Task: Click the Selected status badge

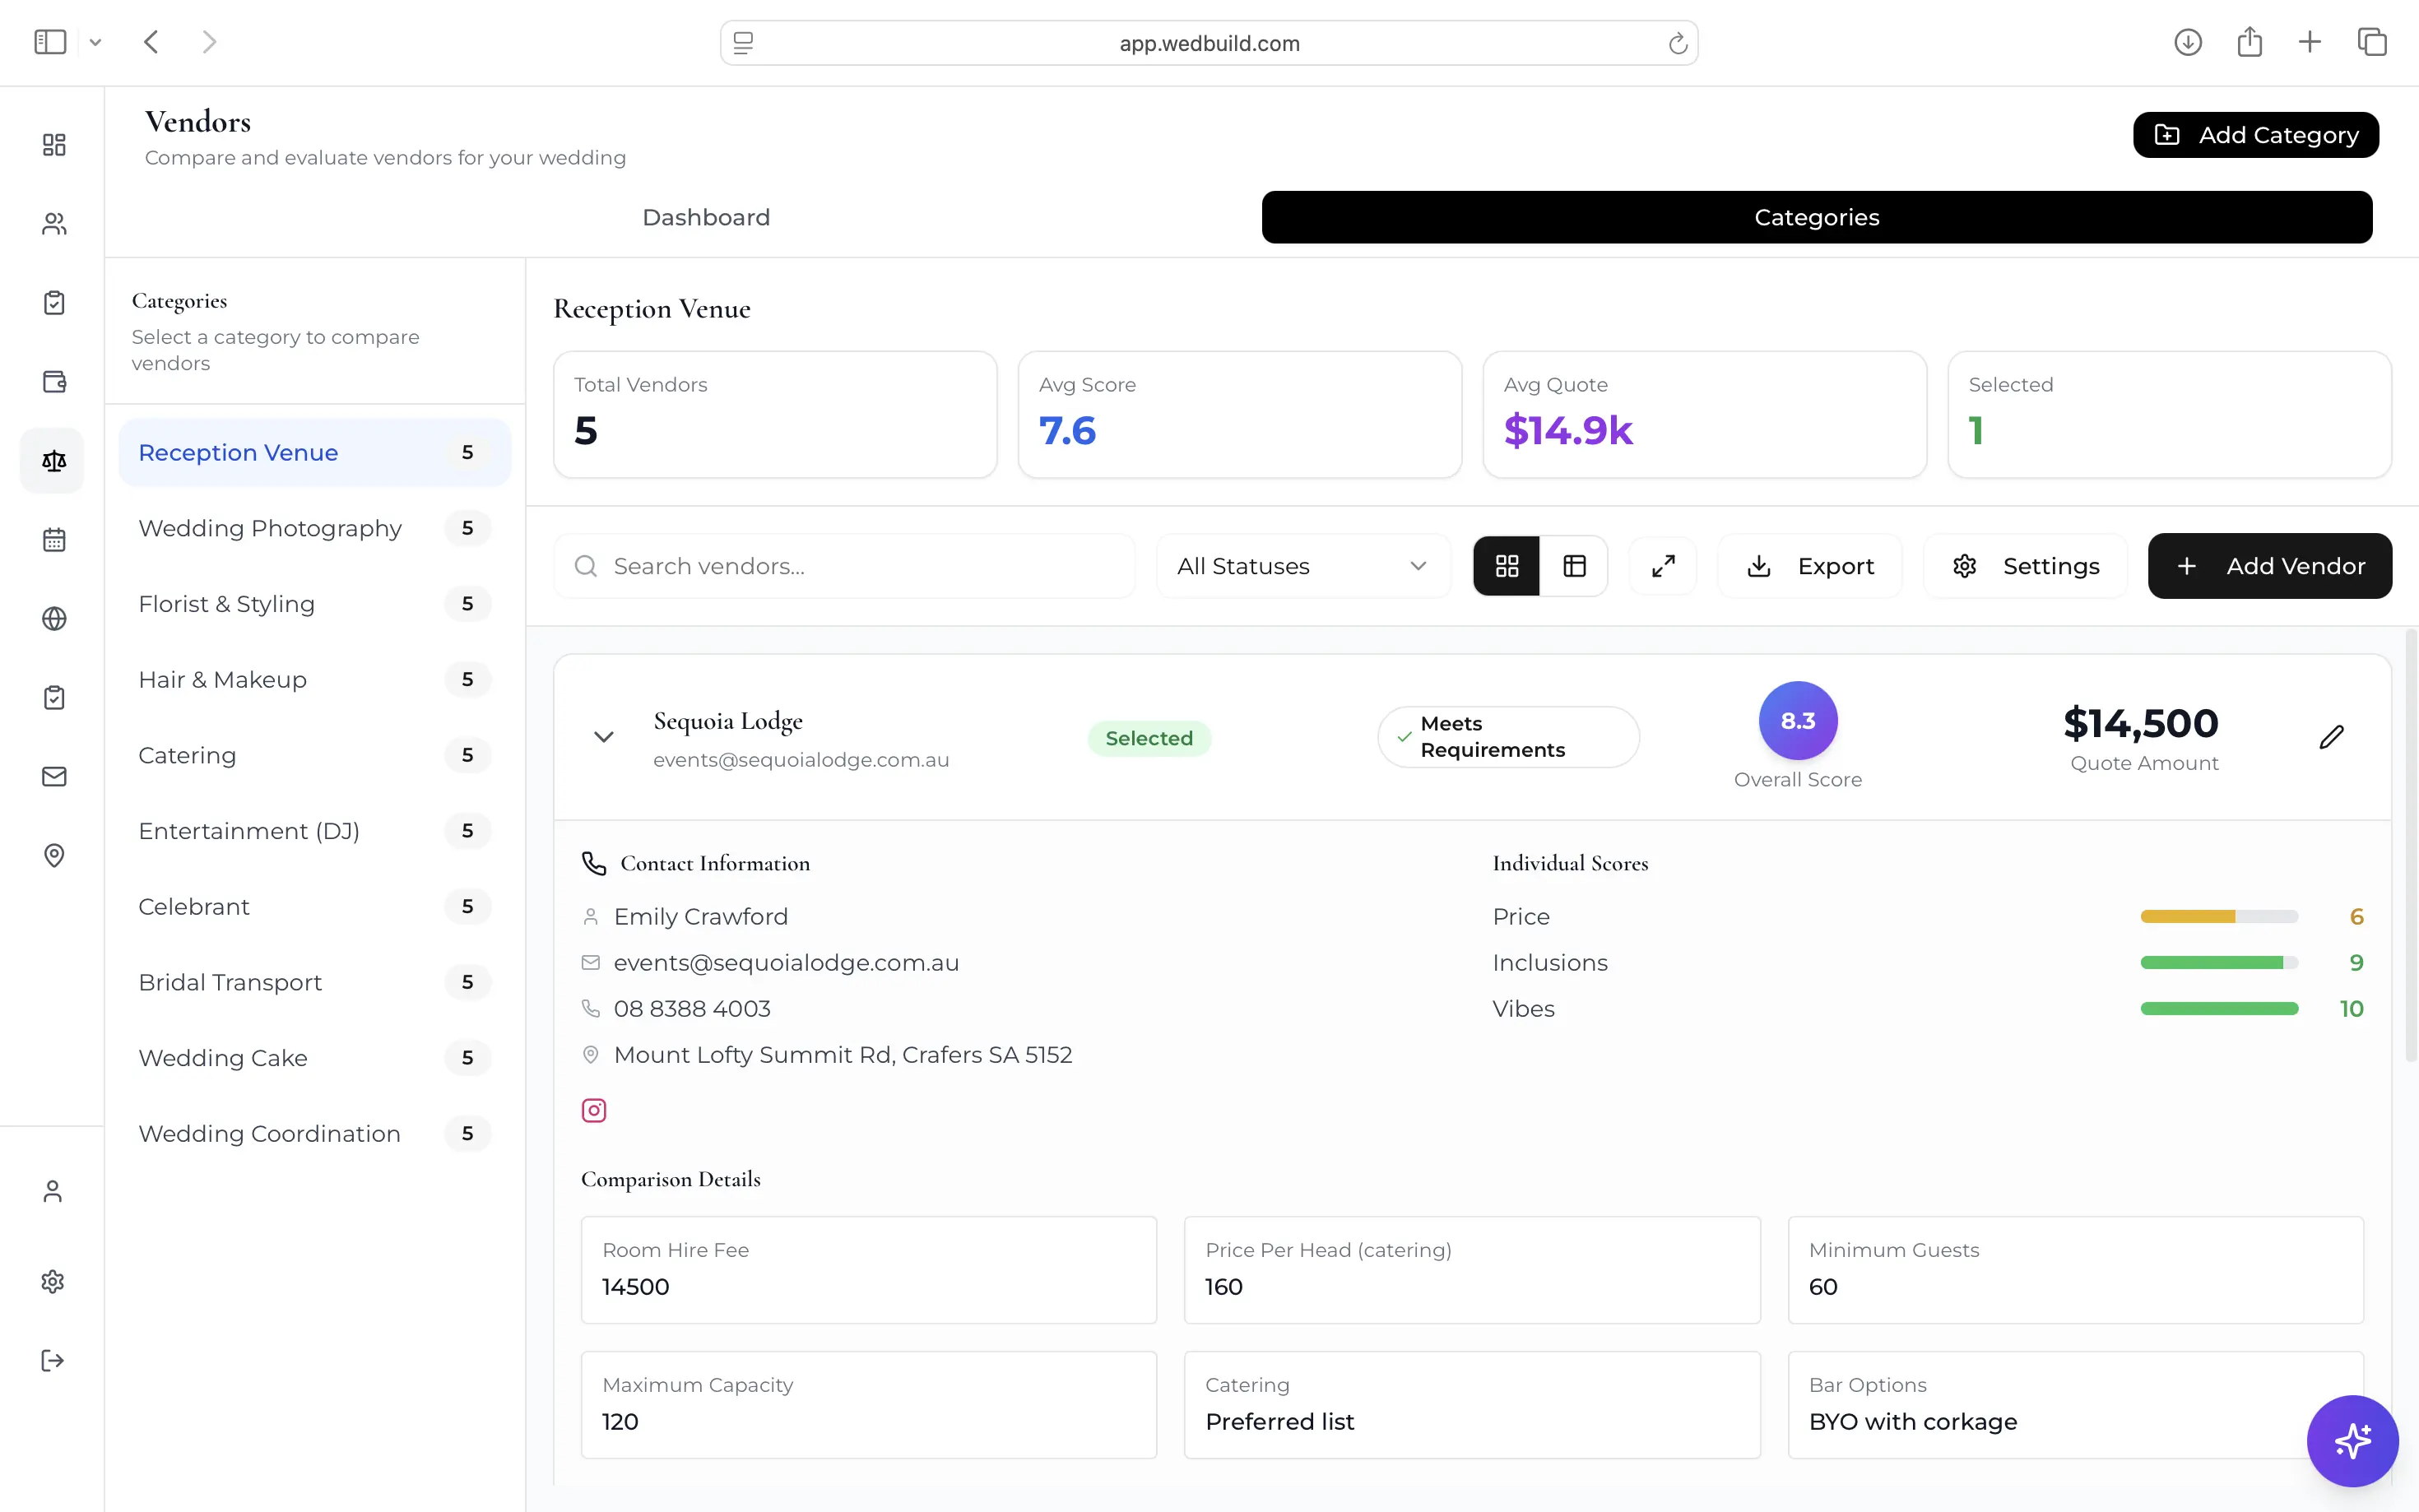Action: (1149, 738)
